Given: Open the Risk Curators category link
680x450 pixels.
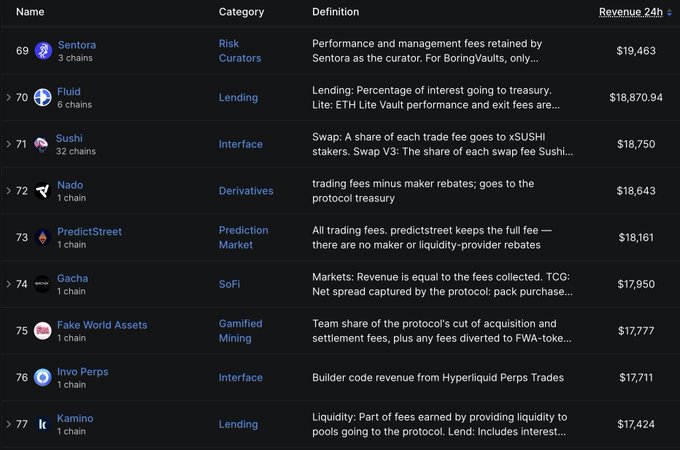Looking at the screenshot, I should coord(240,51).
